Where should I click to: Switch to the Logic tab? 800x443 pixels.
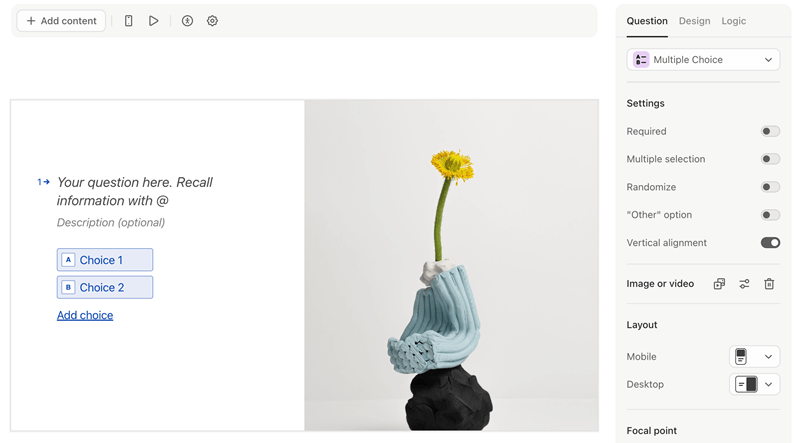click(x=734, y=21)
